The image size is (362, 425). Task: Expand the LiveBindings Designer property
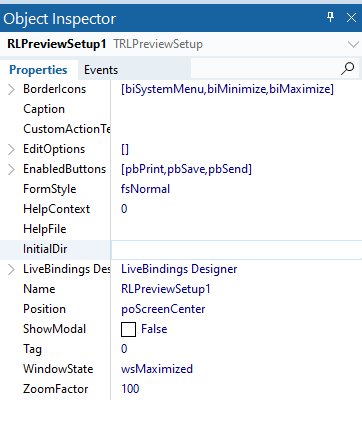point(11,269)
